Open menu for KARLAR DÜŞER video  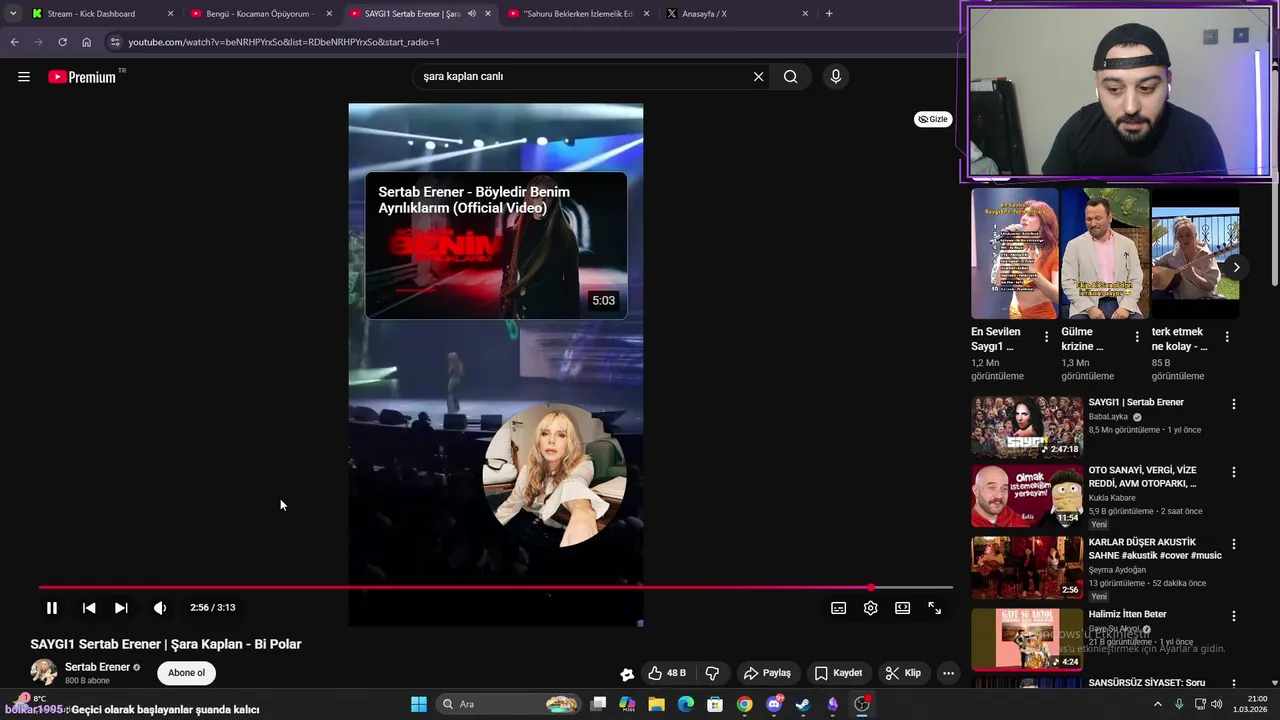pyautogui.click(x=1233, y=544)
